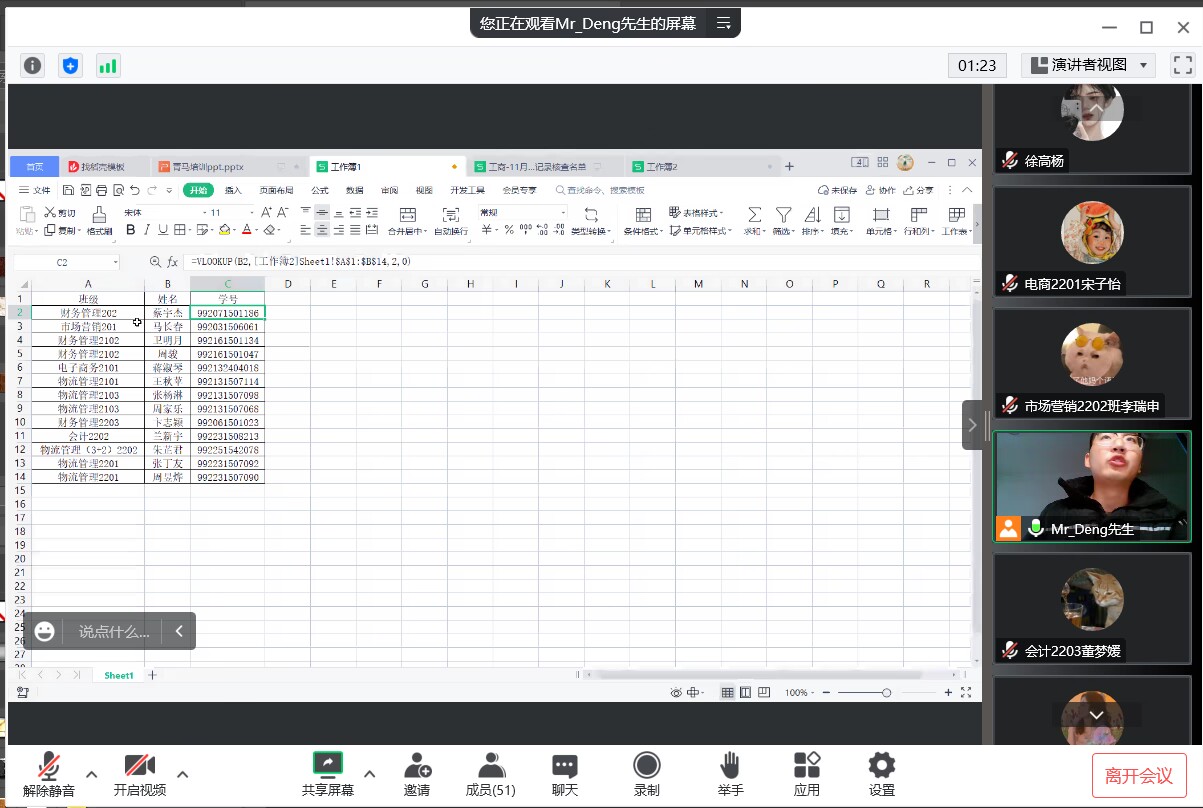Move participant list up with top chevron
Image resolution: width=1203 pixels, height=808 pixels.
pyautogui.click(x=1097, y=108)
